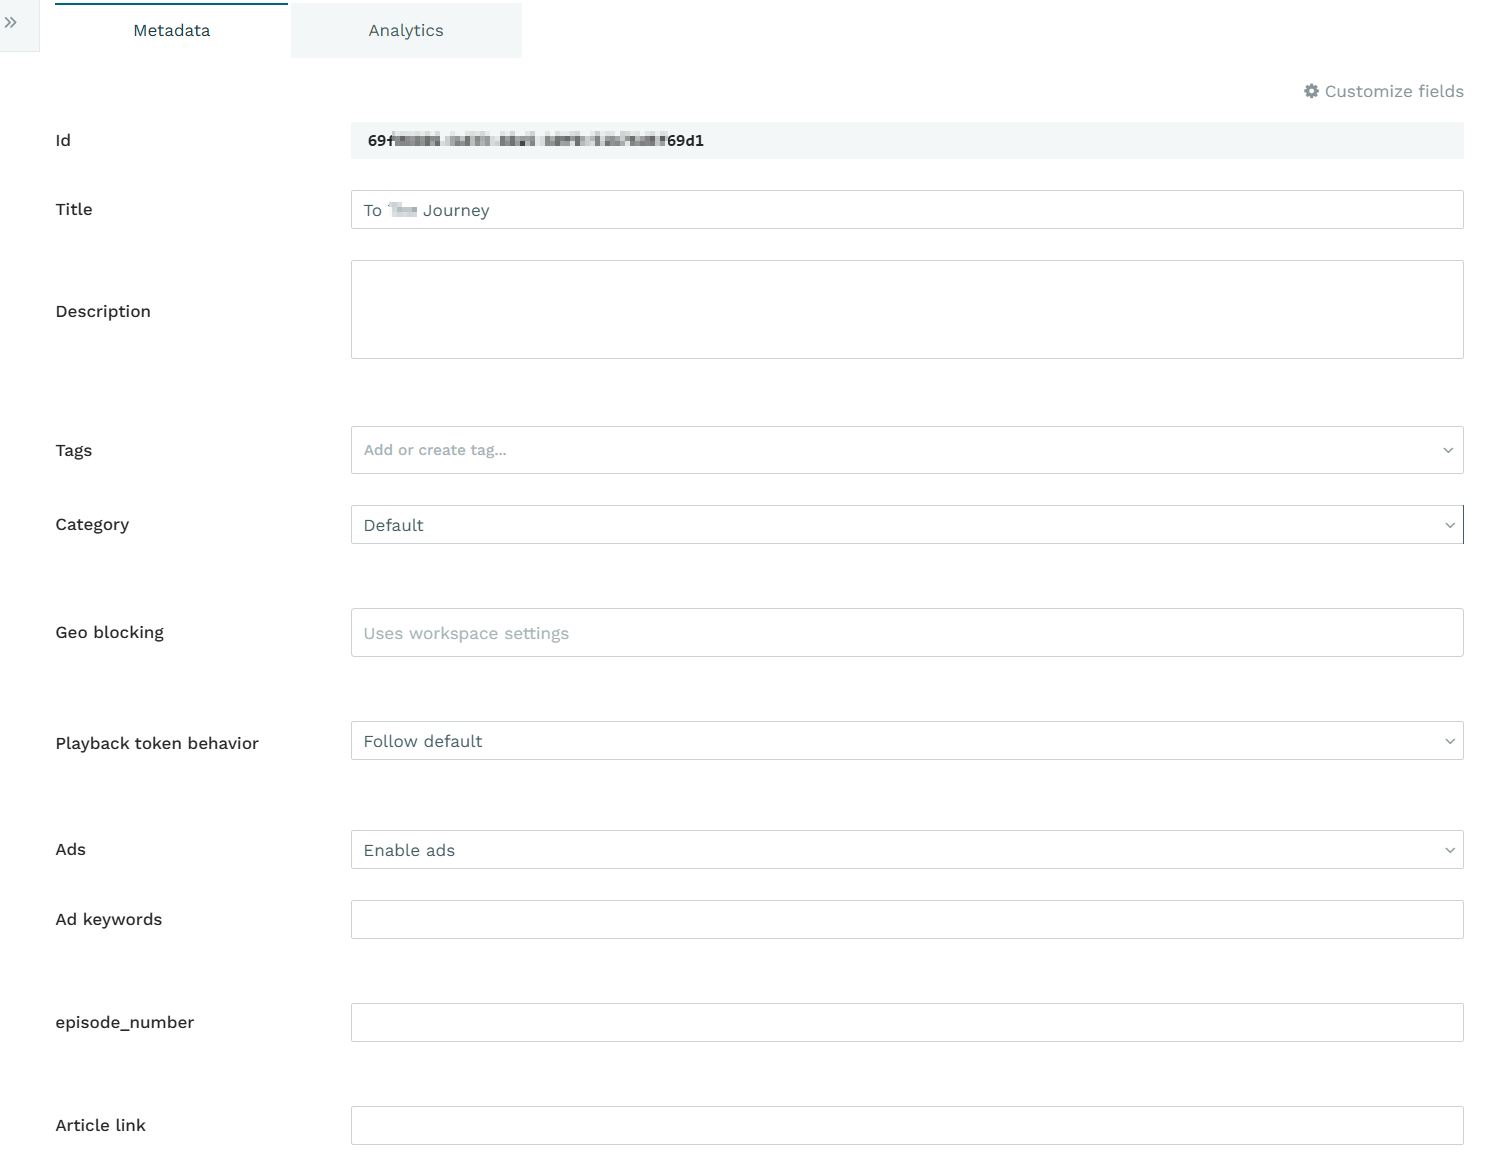Open the Tags dropdown arrow
This screenshot has height=1162, width=1503.
(x=1448, y=450)
